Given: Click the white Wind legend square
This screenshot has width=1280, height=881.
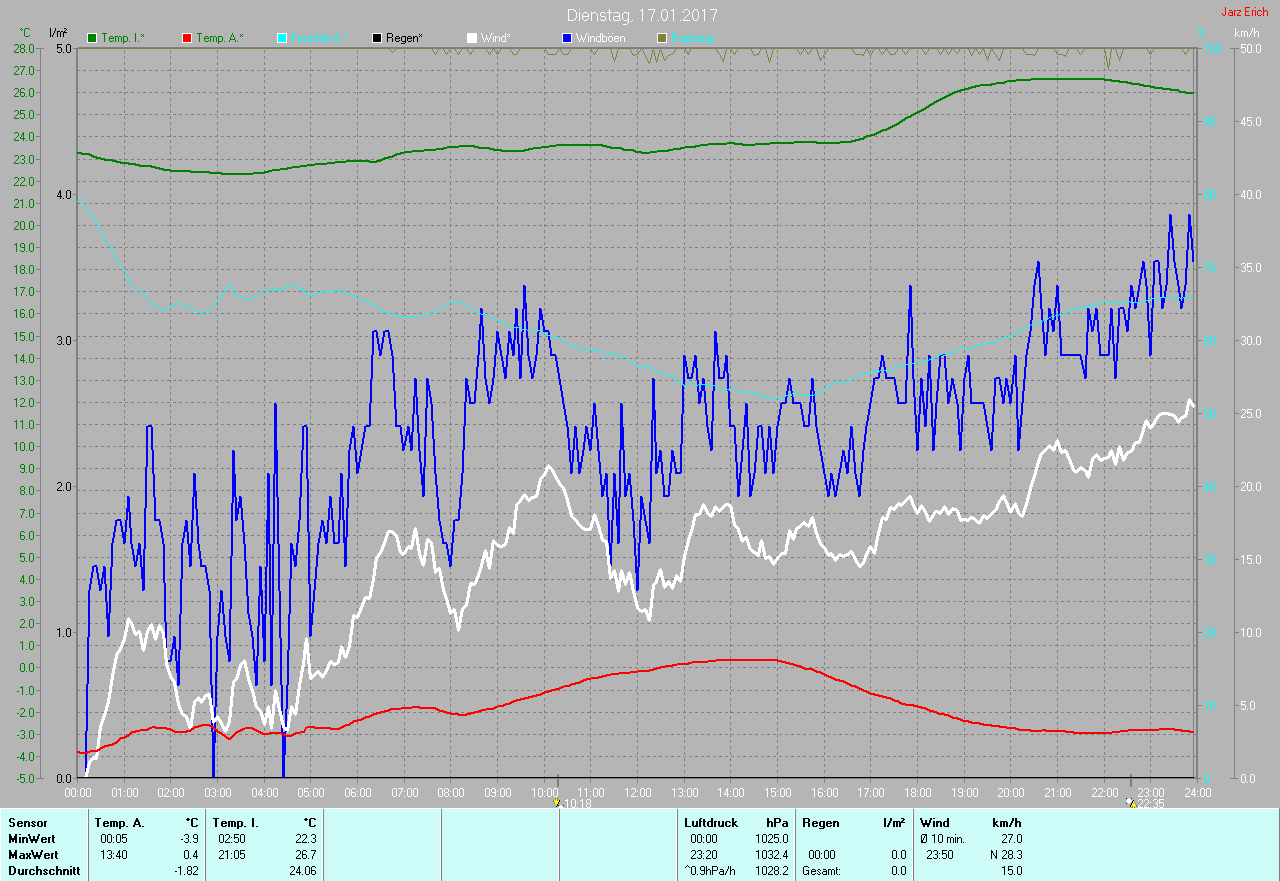Looking at the screenshot, I should (472, 38).
